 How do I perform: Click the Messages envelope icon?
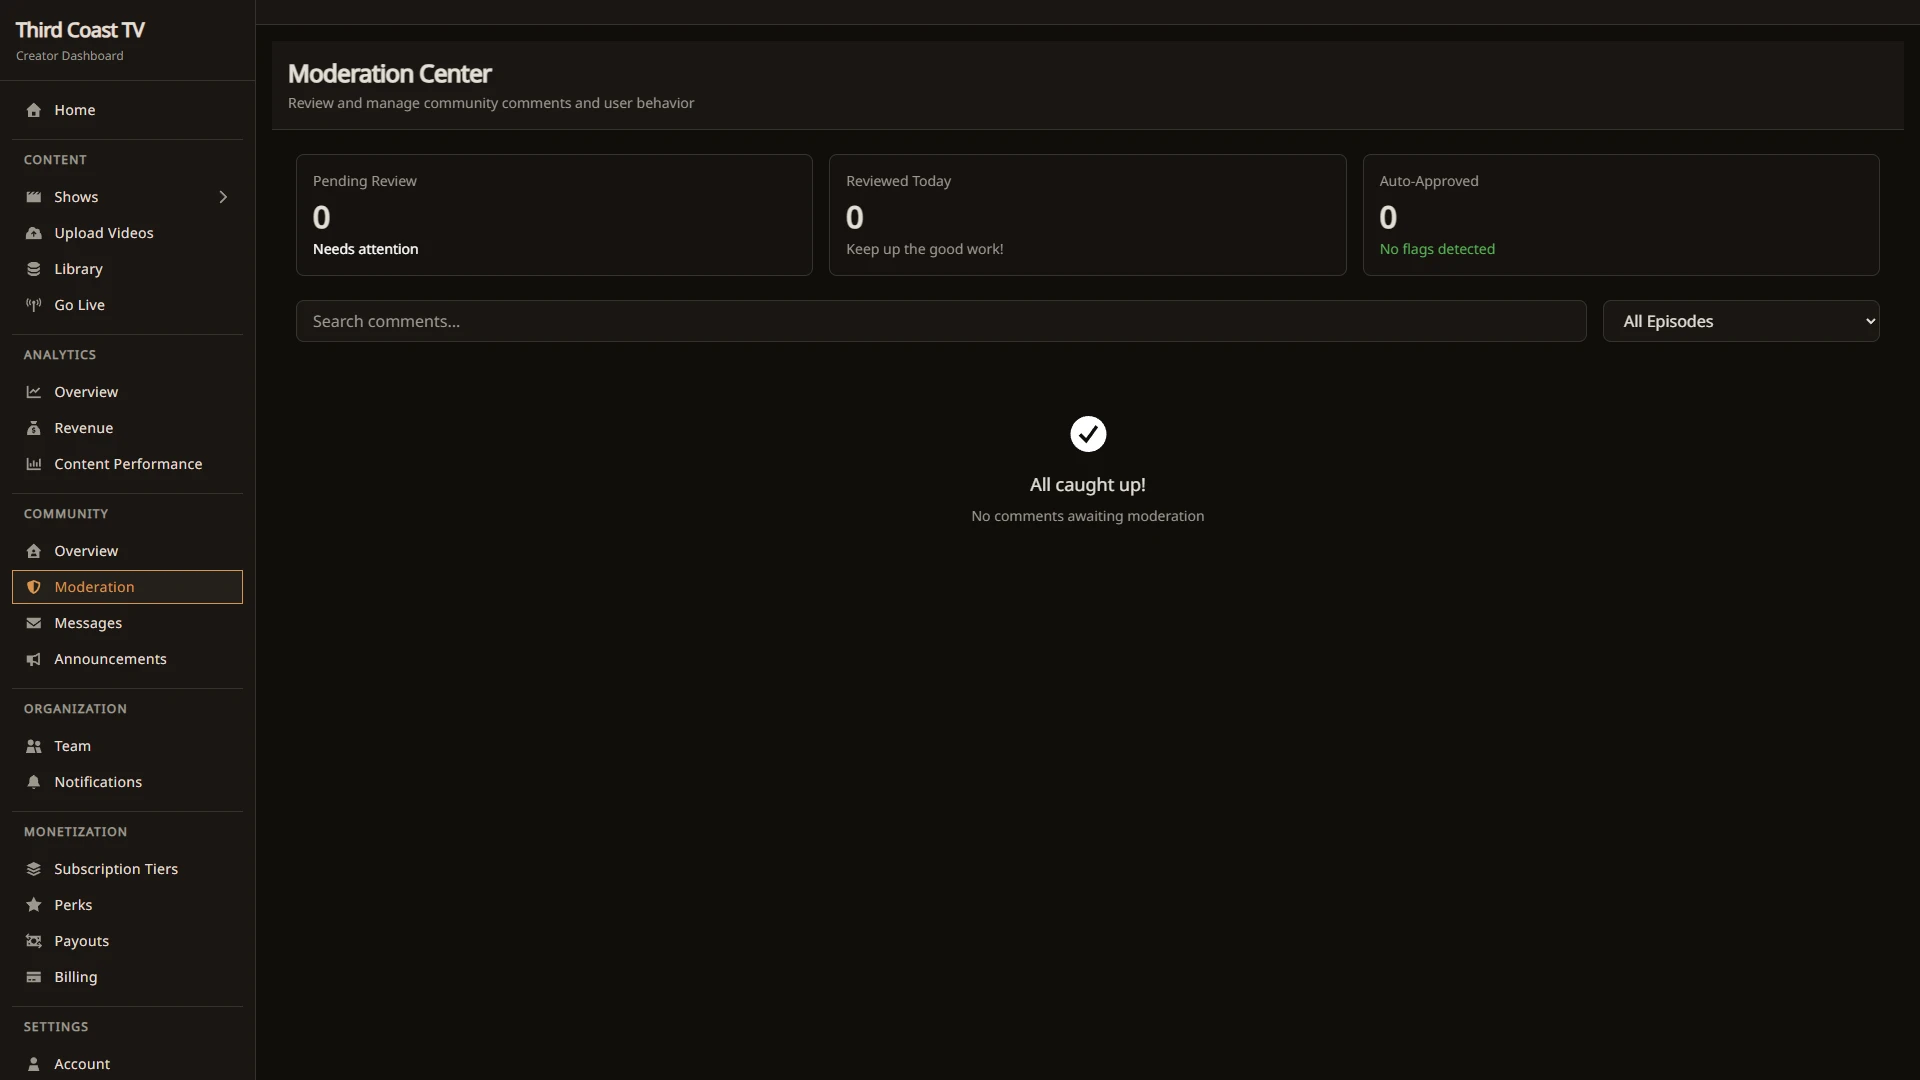34,623
